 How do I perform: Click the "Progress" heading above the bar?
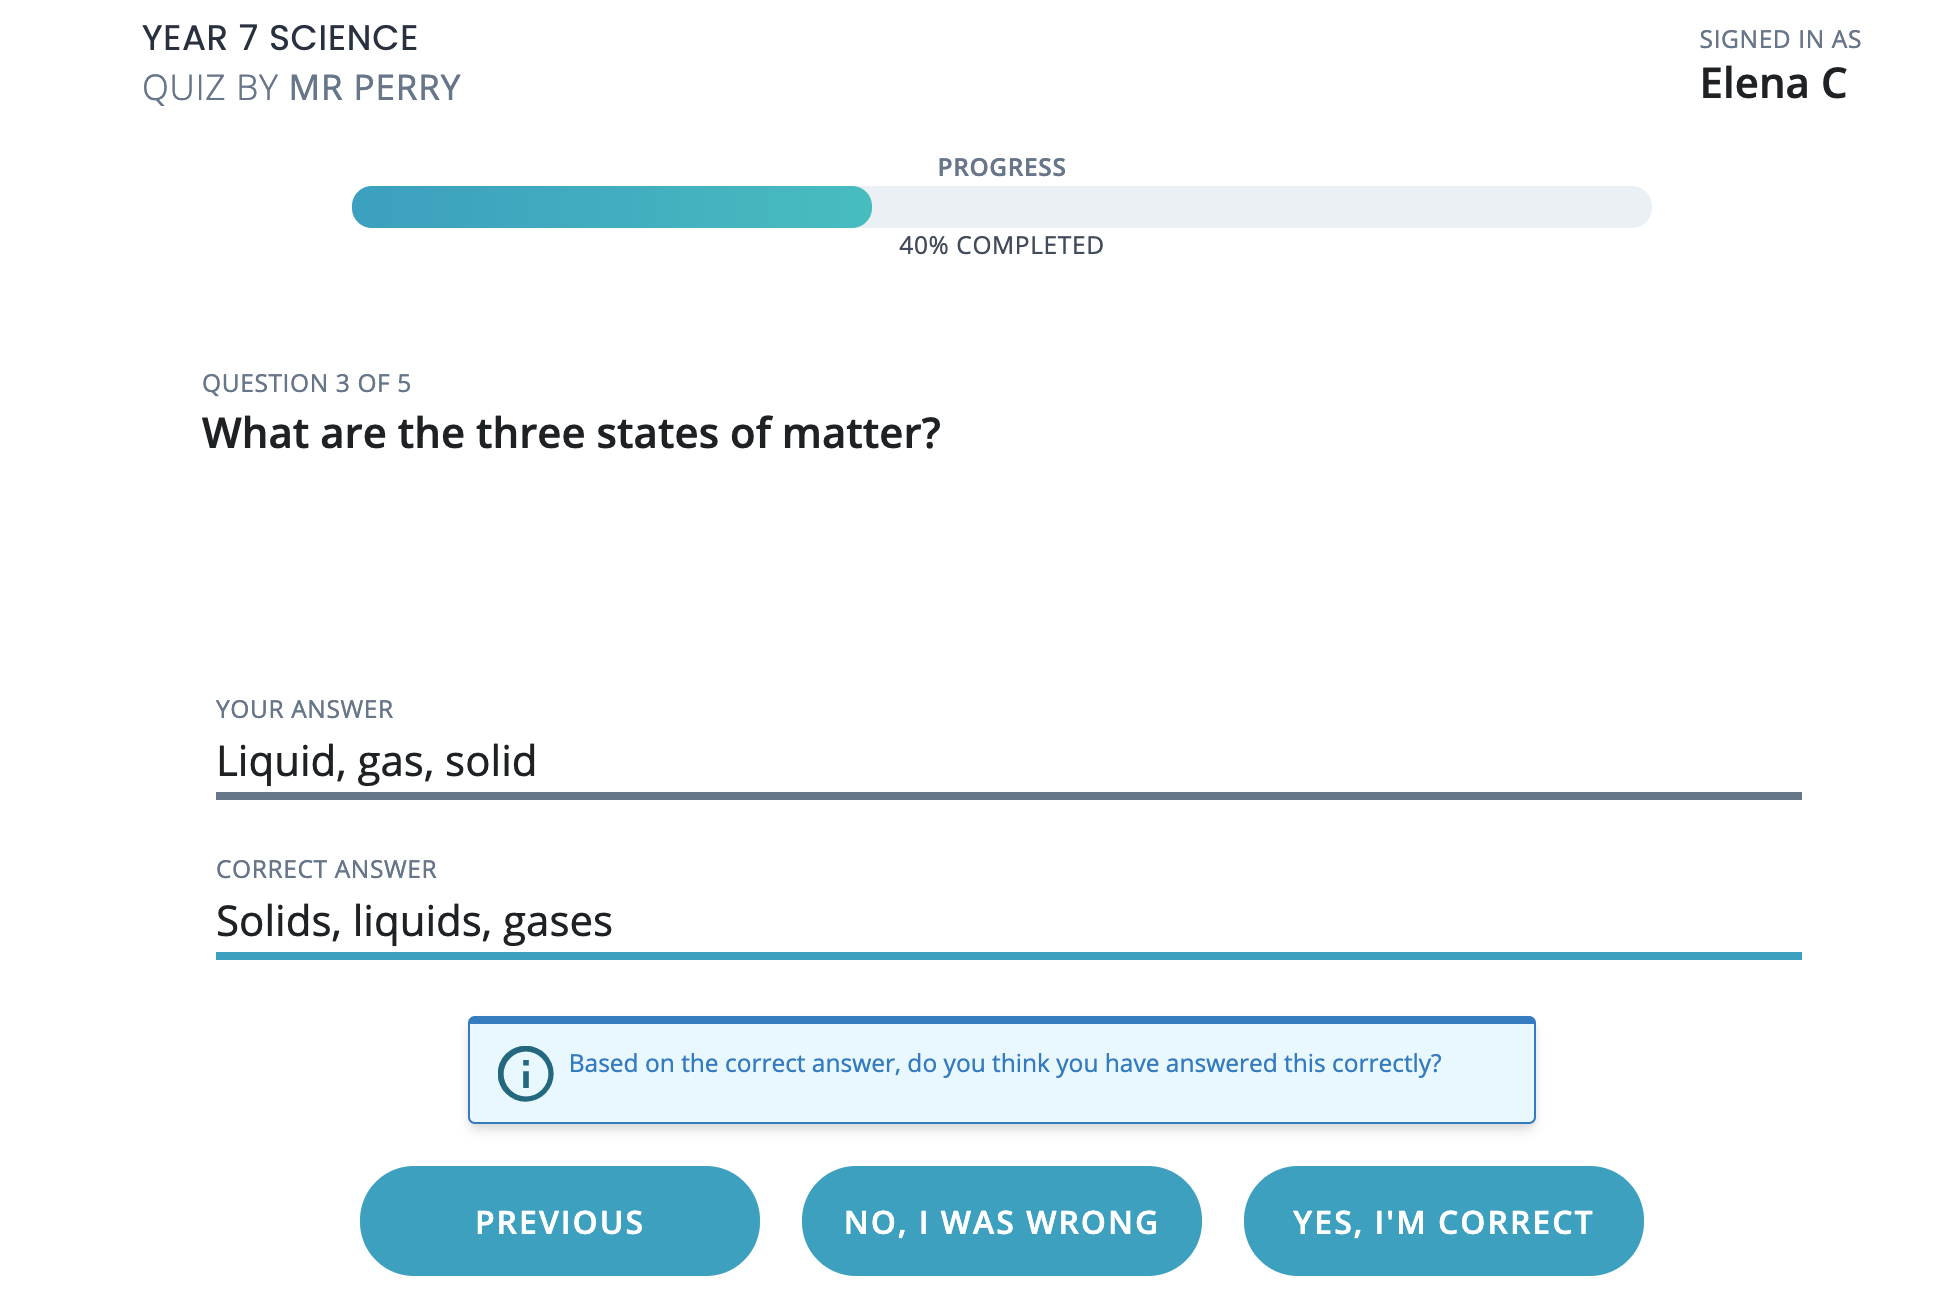click(x=1001, y=168)
